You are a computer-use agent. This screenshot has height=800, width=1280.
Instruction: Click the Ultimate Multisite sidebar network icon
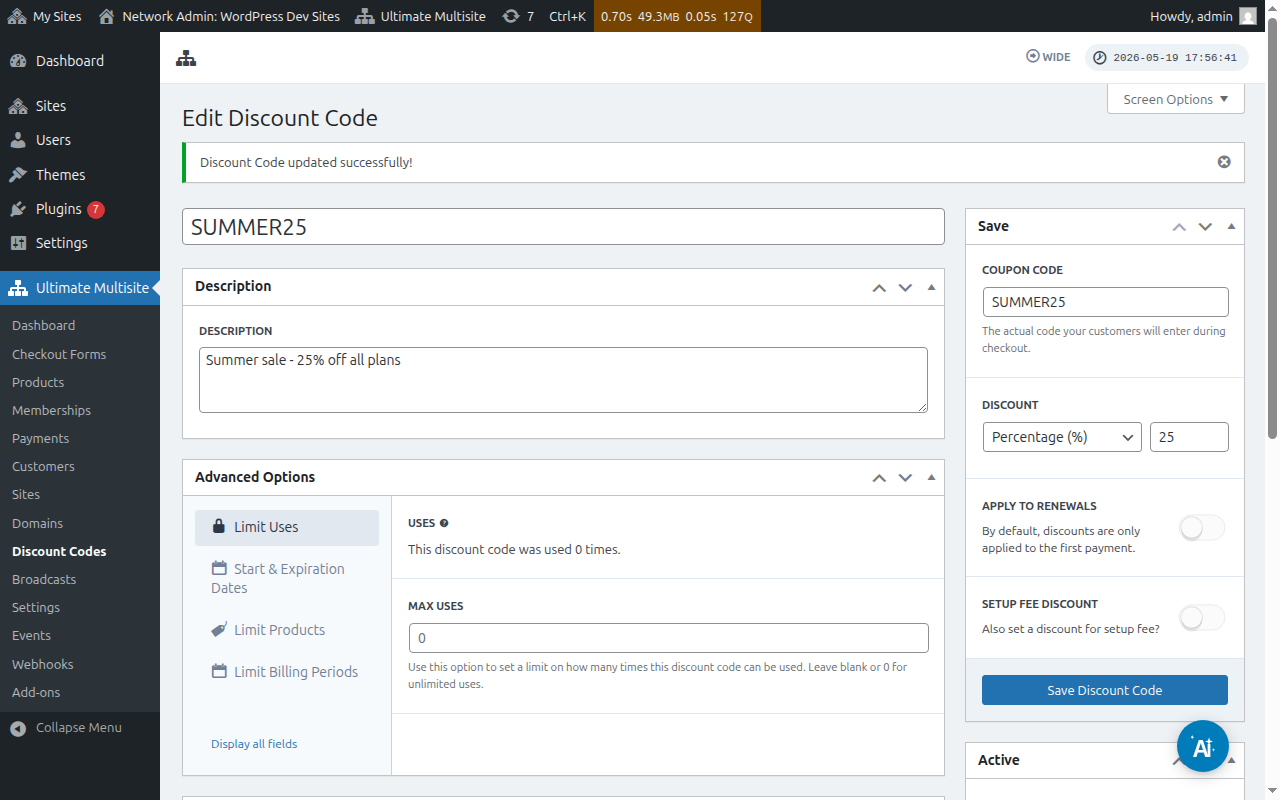(x=18, y=288)
